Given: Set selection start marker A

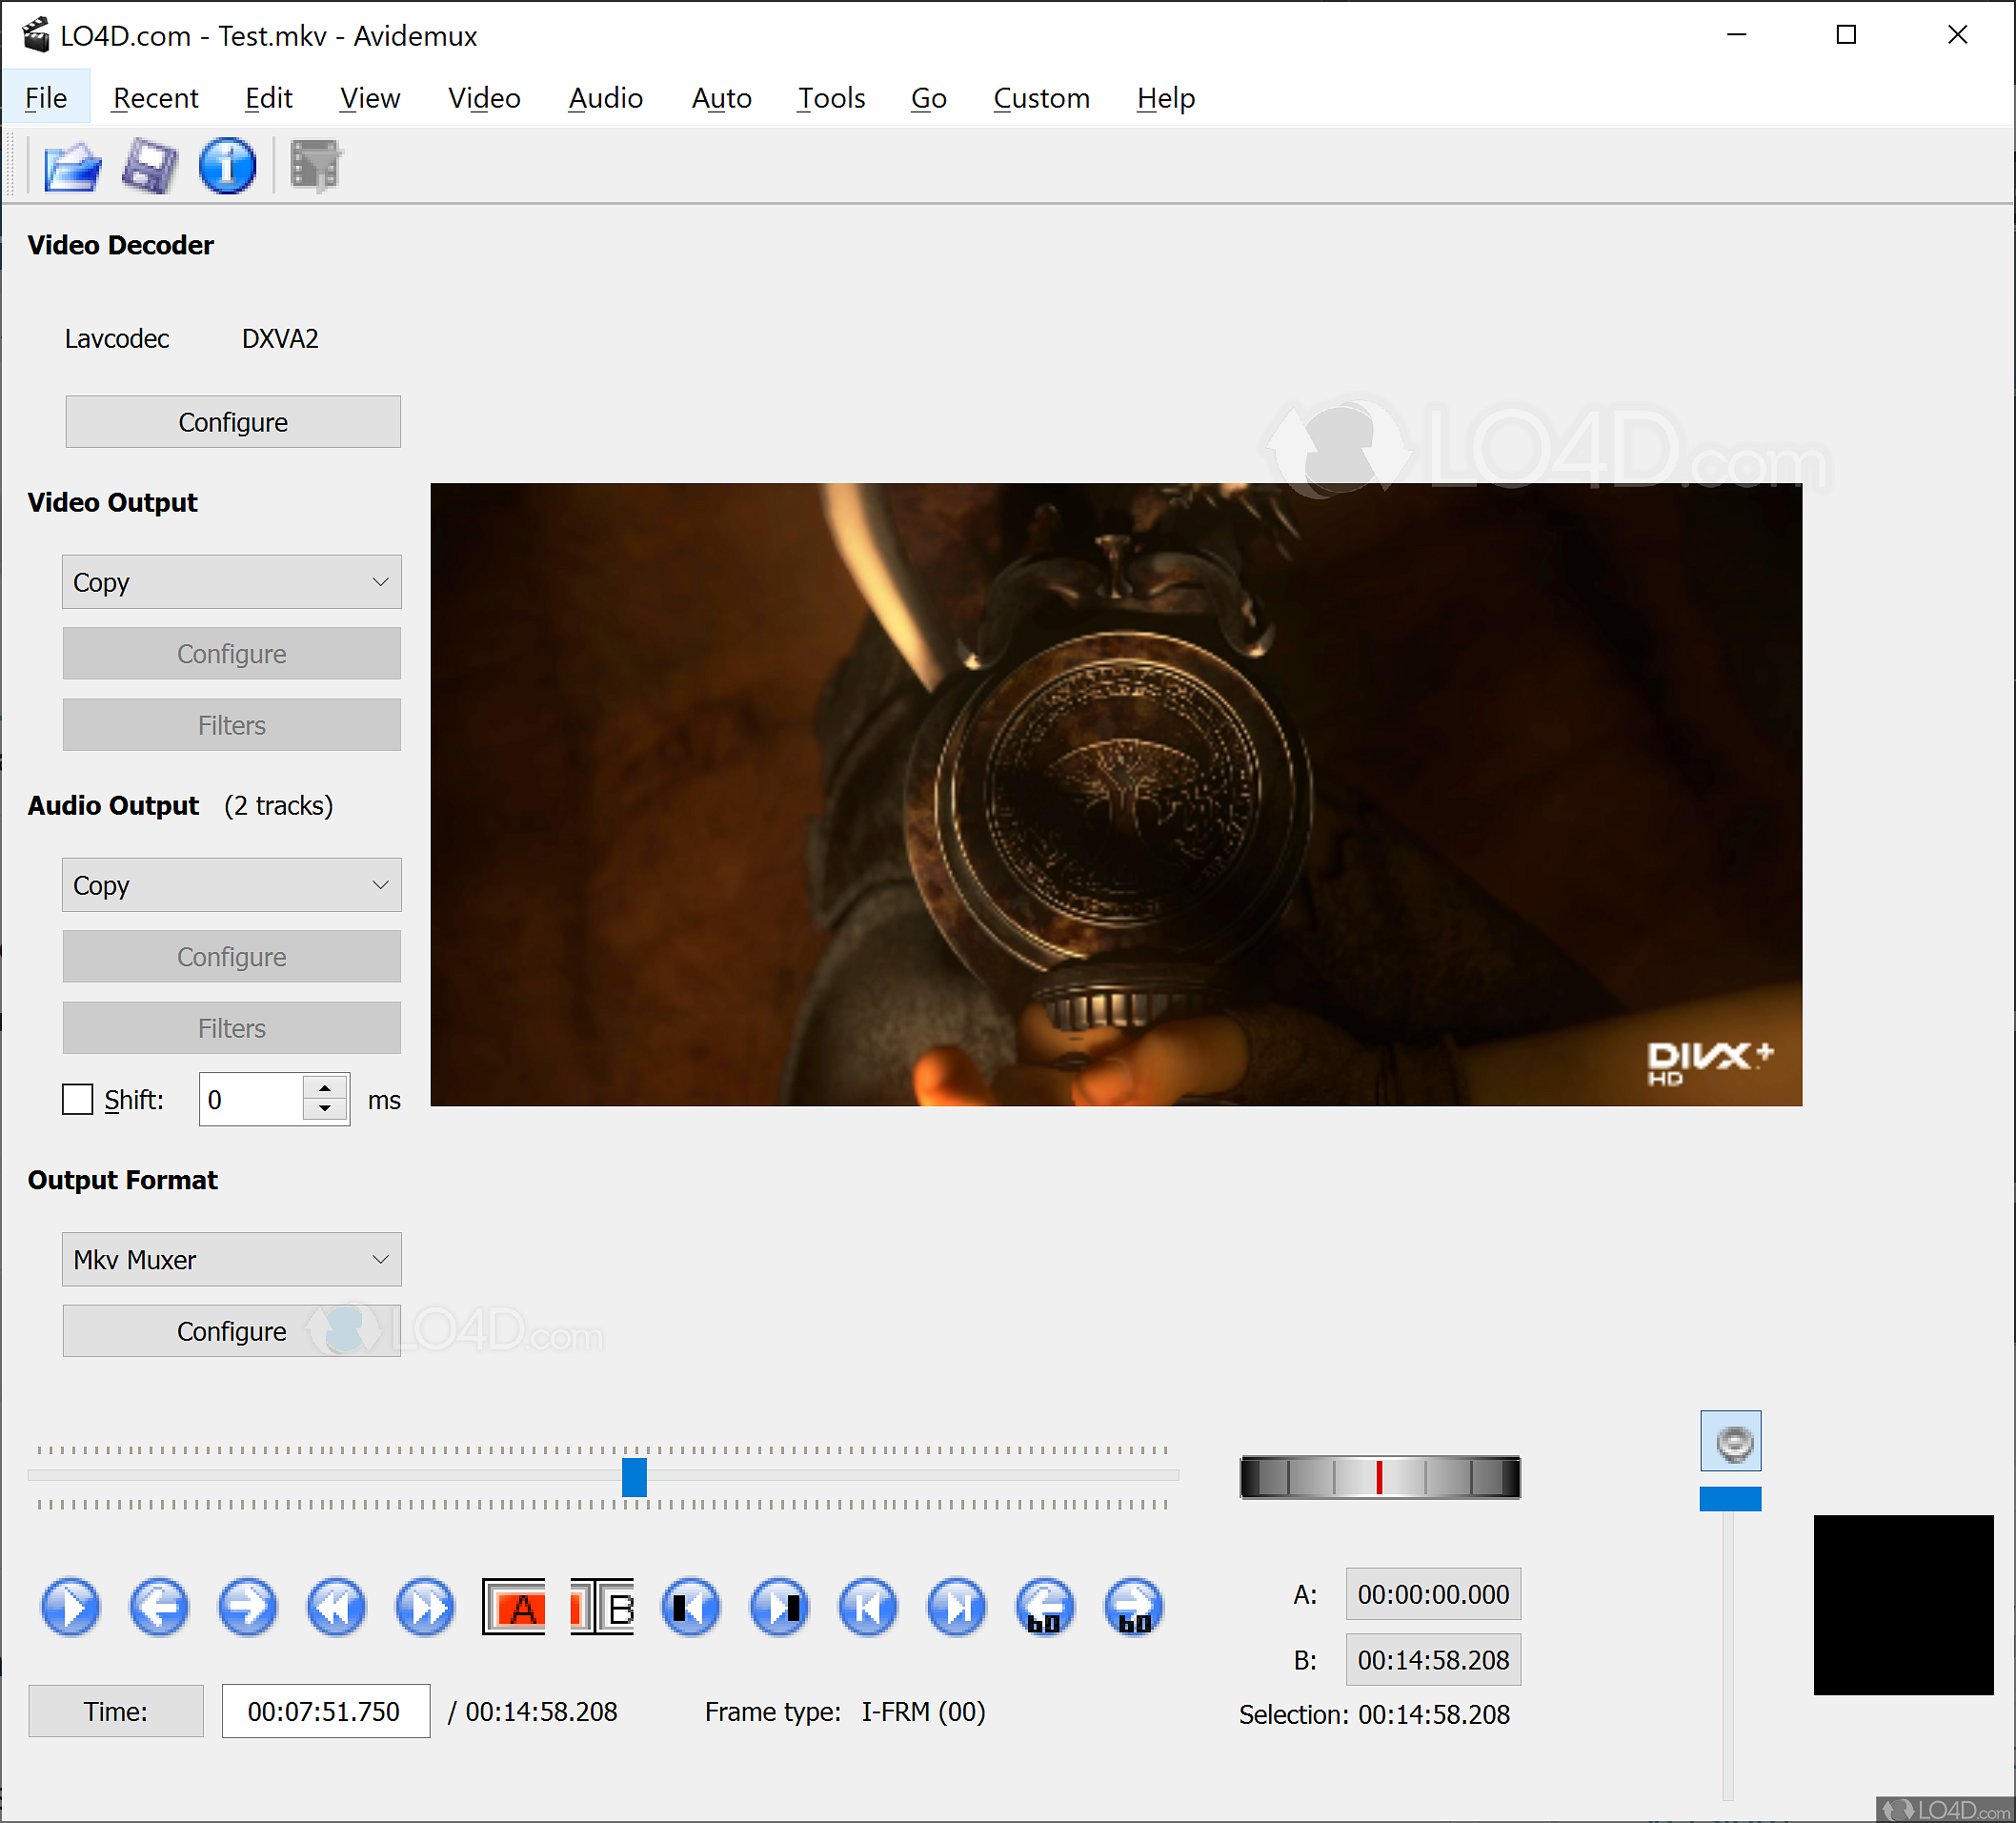Looking at the screenshot, I should point(513,1607).
